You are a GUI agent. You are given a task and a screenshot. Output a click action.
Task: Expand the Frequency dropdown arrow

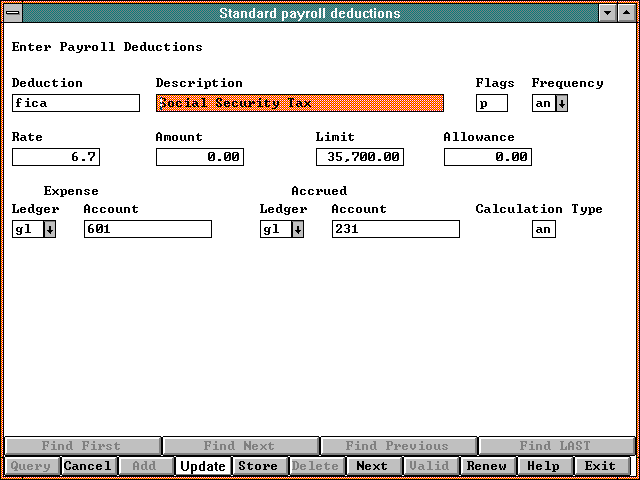point(562,103)
